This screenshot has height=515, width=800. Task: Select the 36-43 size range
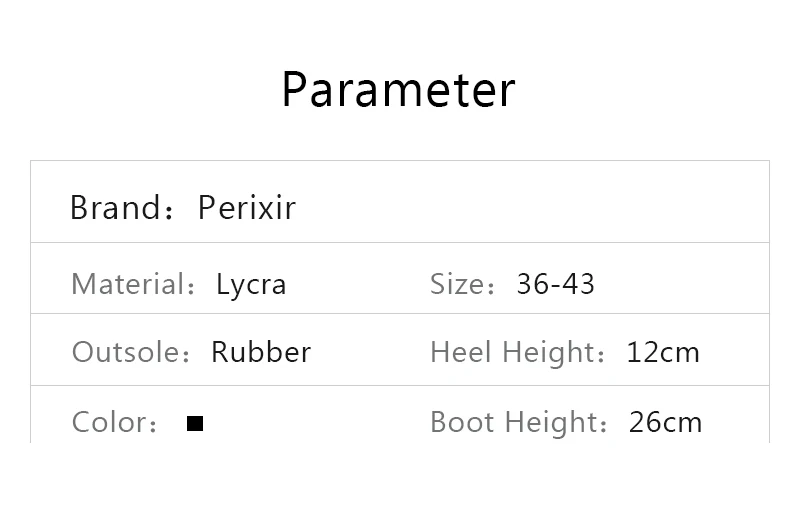click(x=555, y=284)
